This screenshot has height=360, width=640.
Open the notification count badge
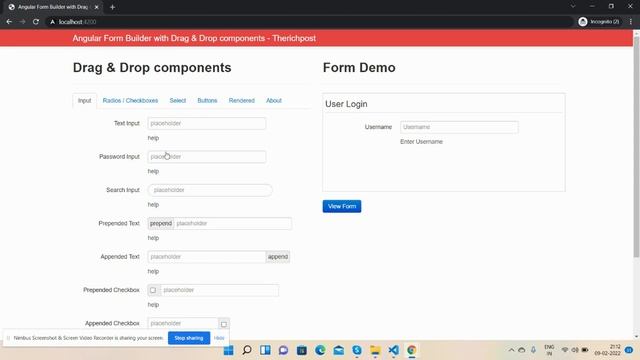(x=629, y=350)
